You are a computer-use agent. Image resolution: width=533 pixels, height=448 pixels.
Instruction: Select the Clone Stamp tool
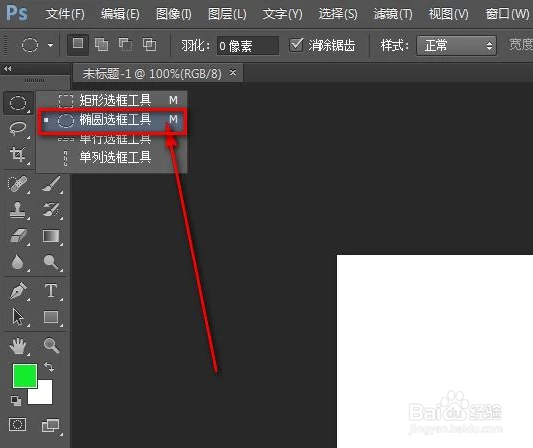[x=18, y=210]
